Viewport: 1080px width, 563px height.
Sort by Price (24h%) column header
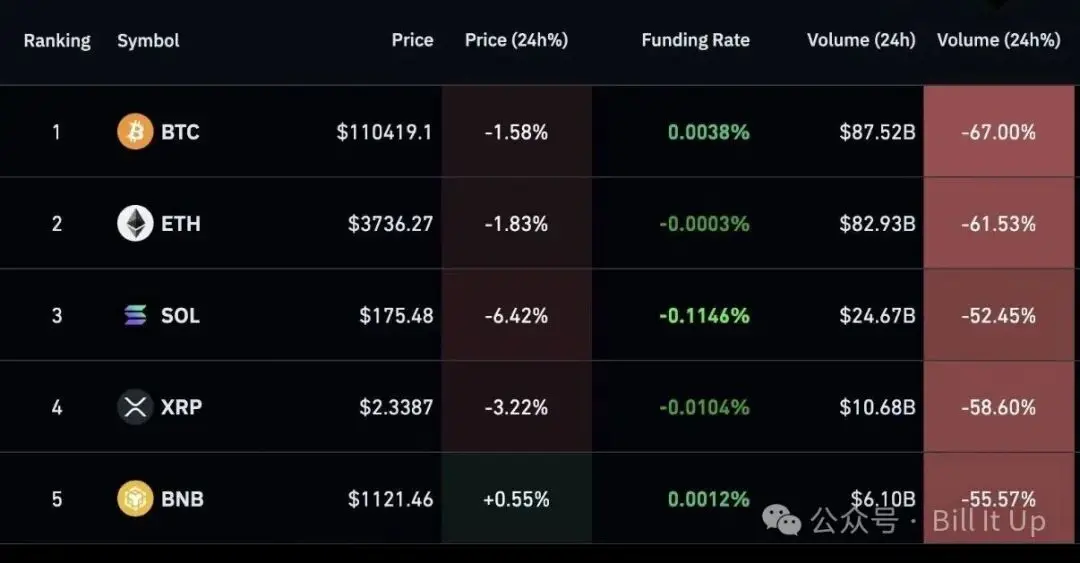tap(516, 41)
